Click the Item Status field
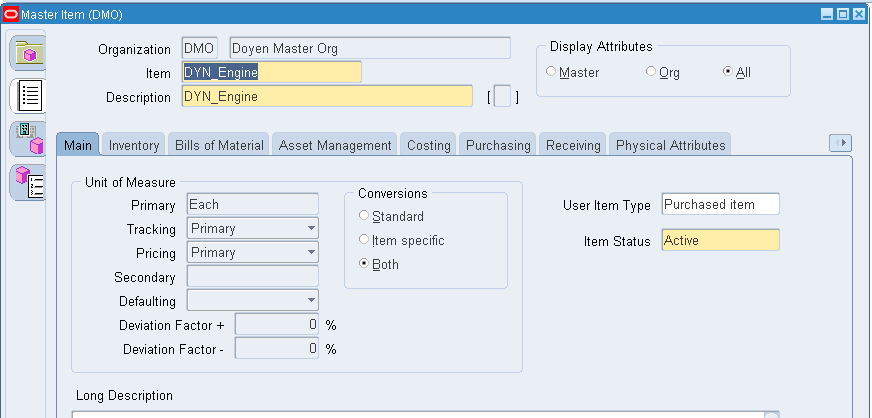The height and width of the screenshot is (418, 872). (721, 240)
